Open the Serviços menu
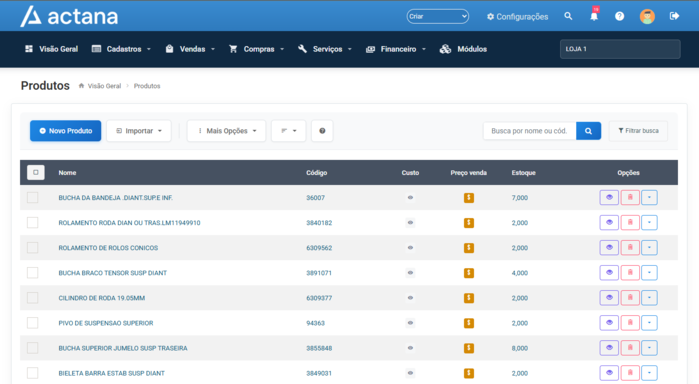This screenshot has width=699, height=384. [325, 49]
